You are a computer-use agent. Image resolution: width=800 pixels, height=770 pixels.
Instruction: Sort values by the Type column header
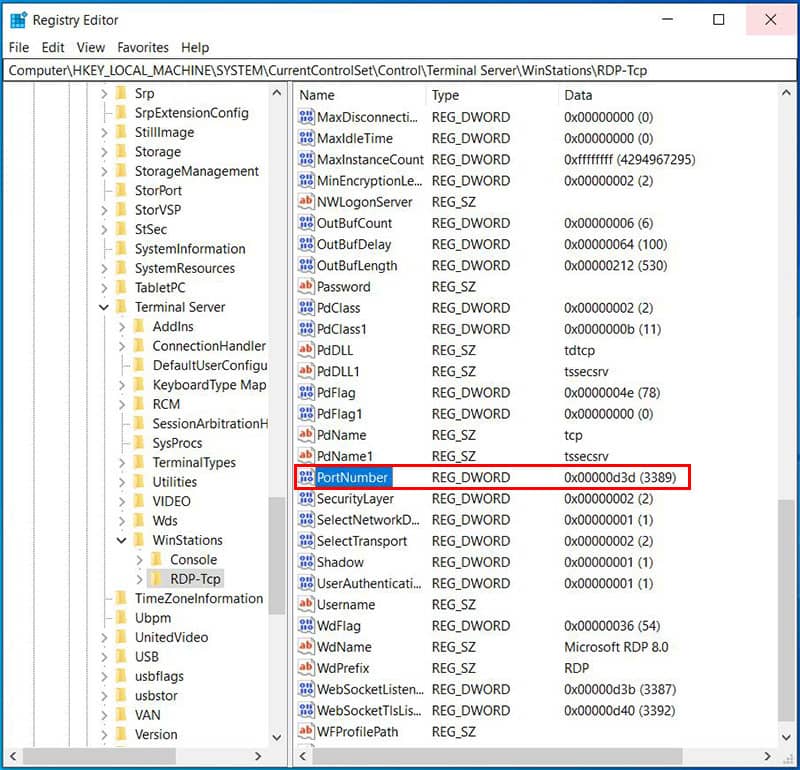coord(490,95)
